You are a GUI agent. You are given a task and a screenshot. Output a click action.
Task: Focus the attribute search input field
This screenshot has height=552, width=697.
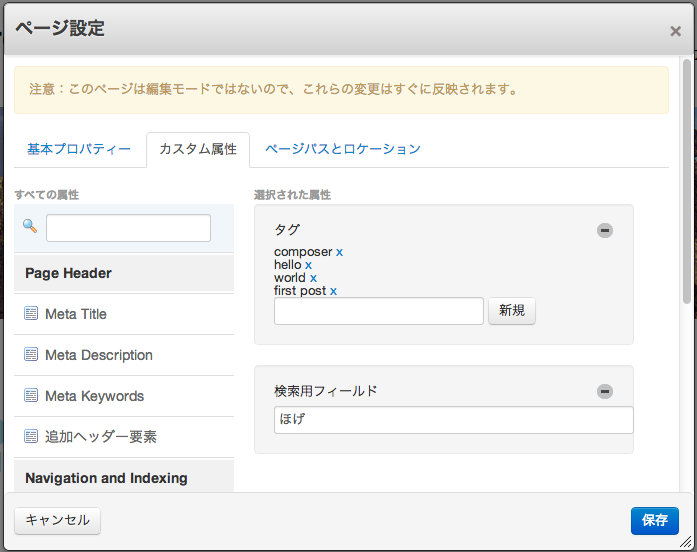click(x=128, y=228)
